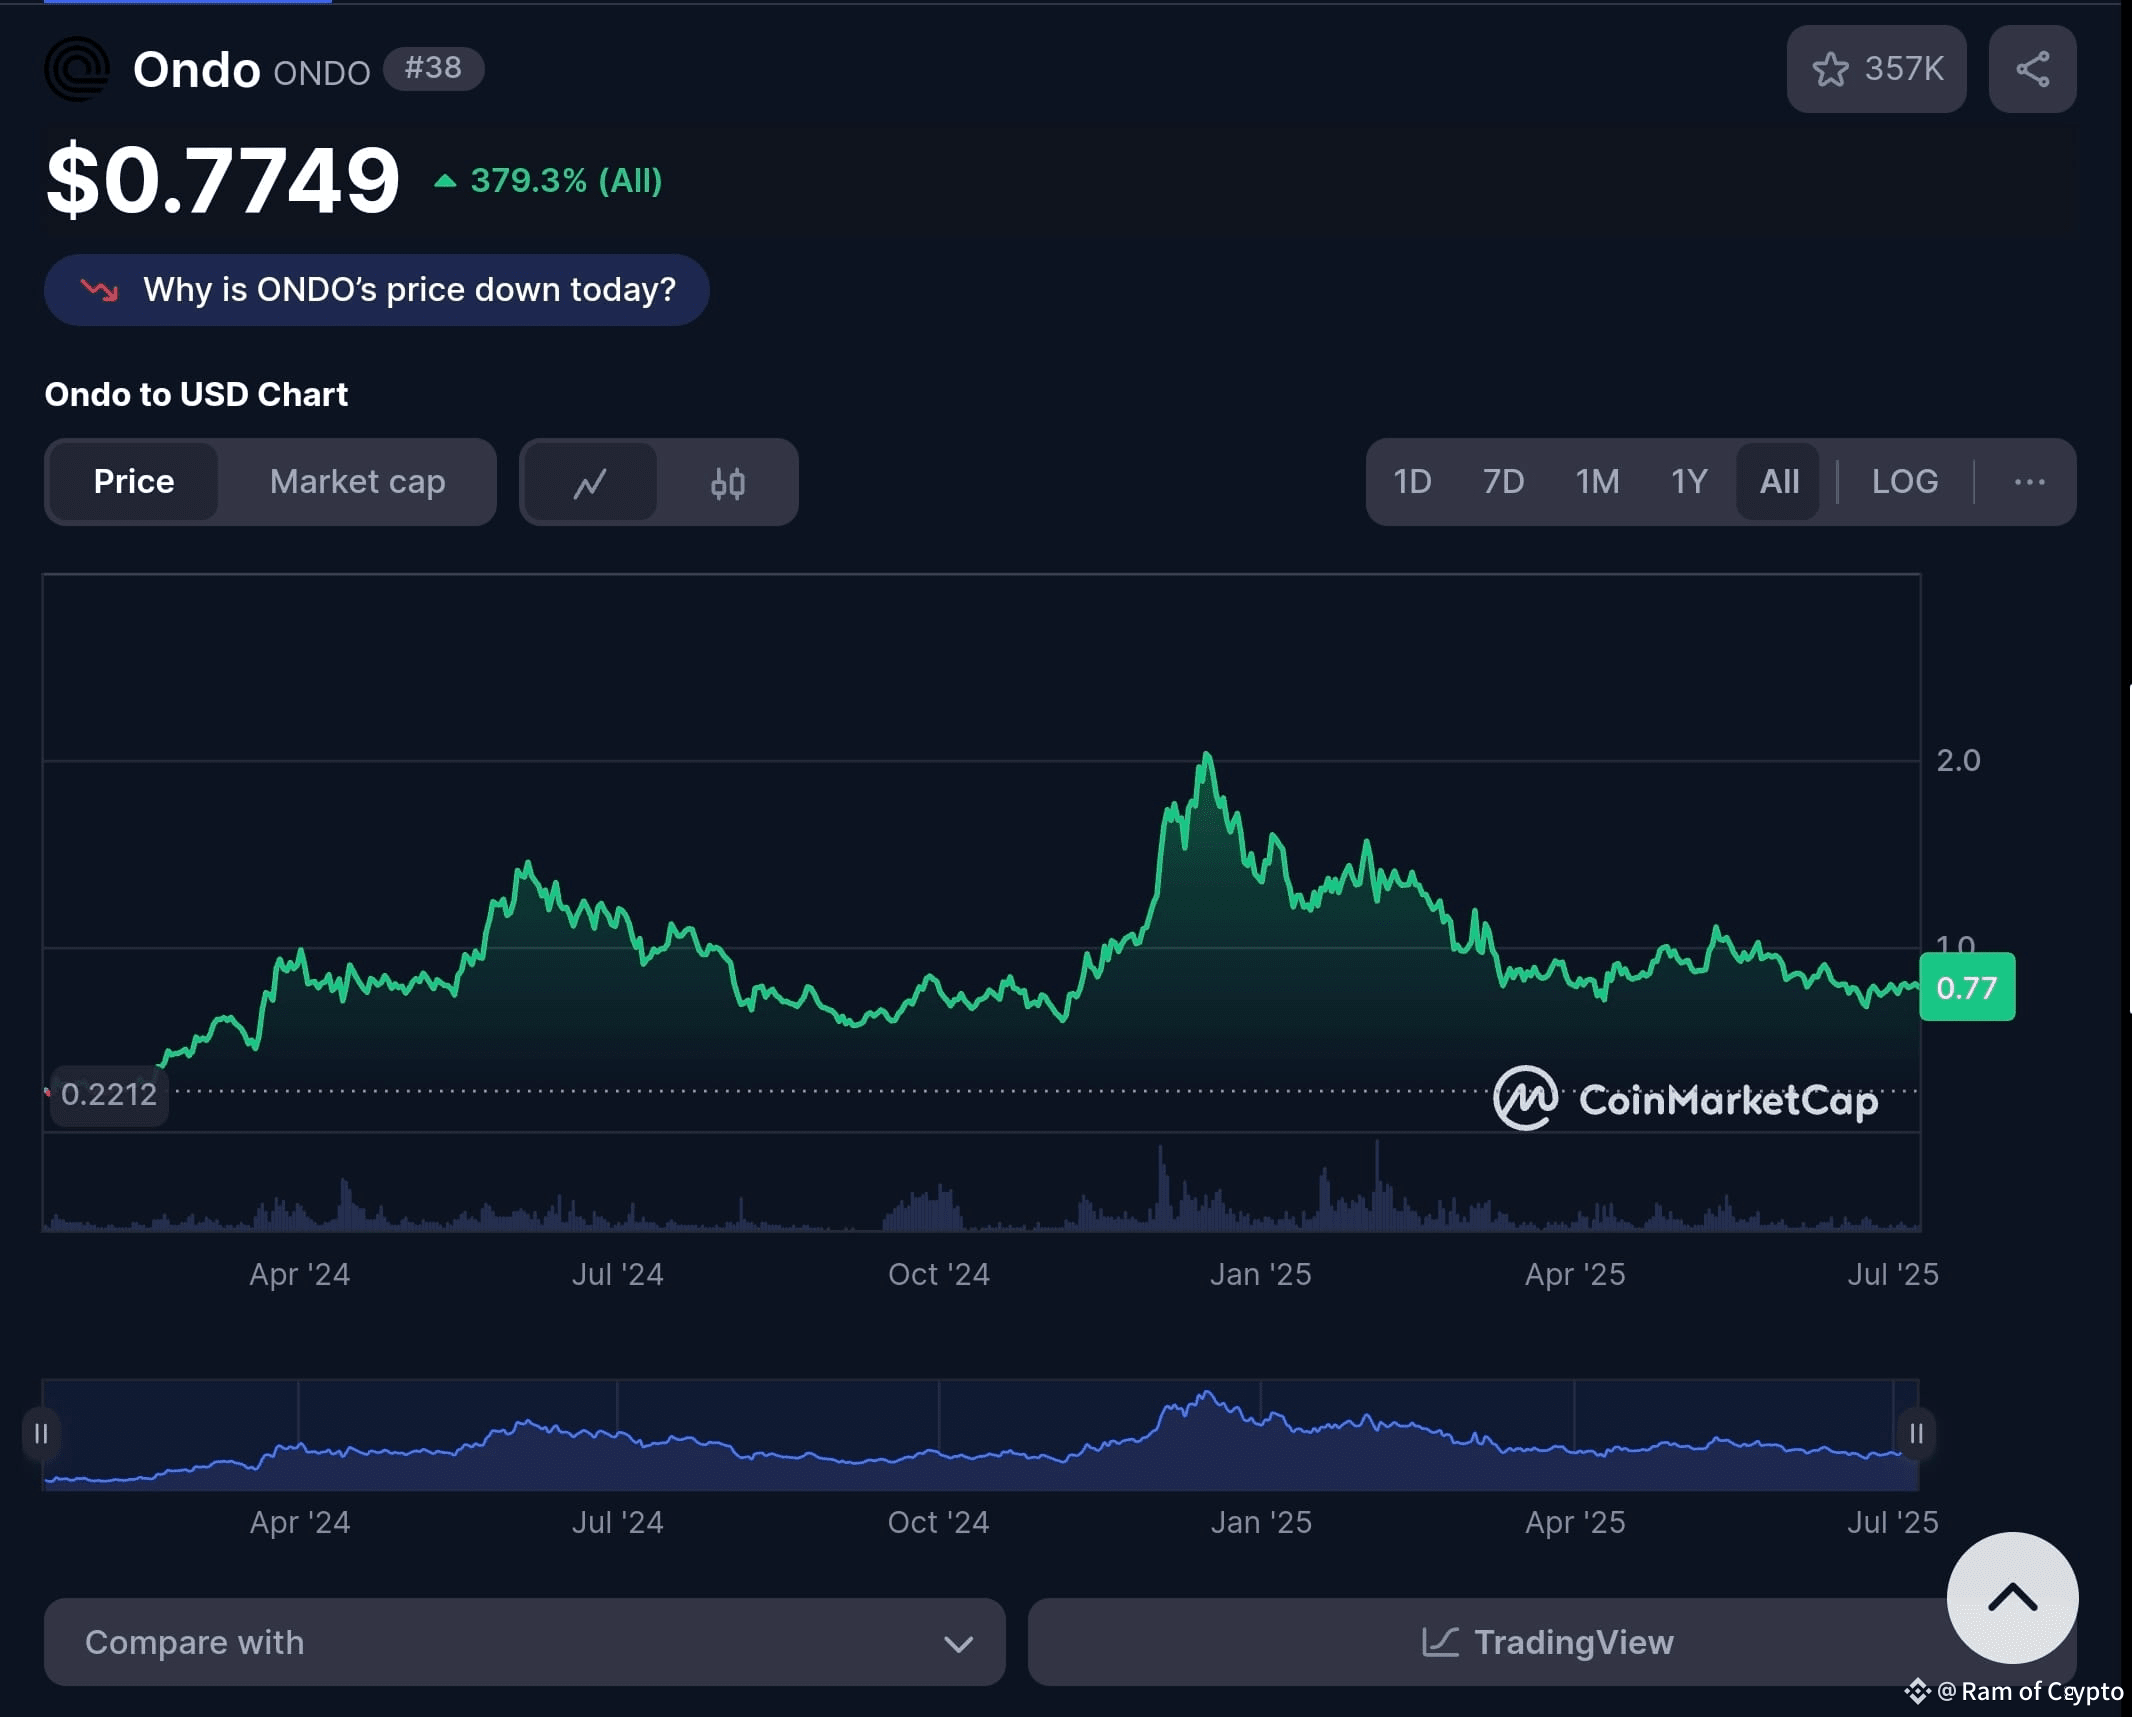Choose the 7D time range

coord(1503,482)
